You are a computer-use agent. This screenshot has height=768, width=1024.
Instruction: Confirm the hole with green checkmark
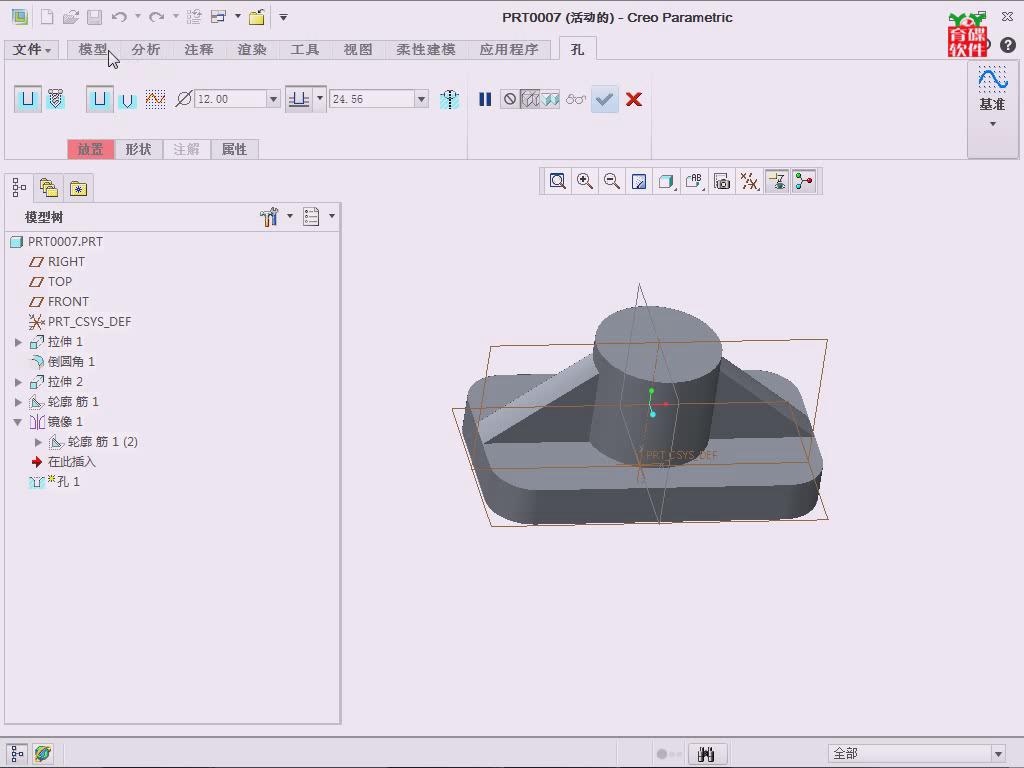pos(605,99)
